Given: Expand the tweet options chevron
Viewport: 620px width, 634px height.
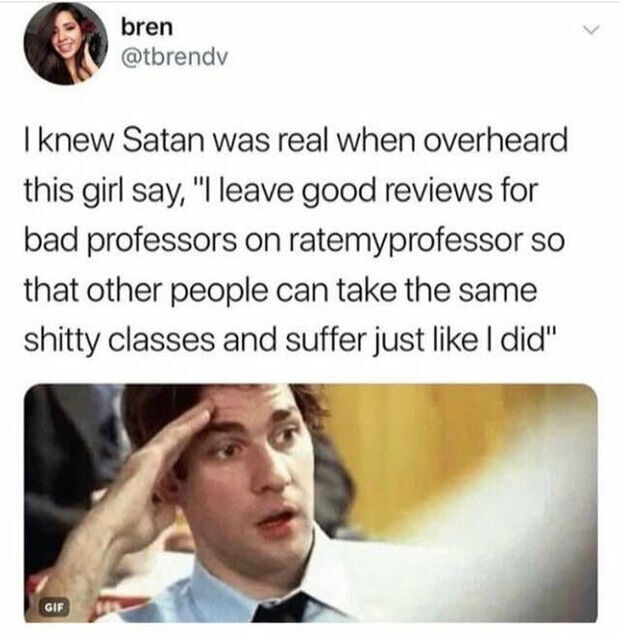Looking at the screenshot, I should point(592,30).
